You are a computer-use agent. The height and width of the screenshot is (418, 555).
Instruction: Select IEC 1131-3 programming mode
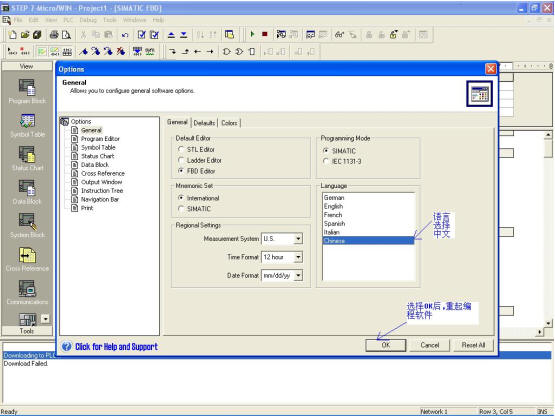[326, 161]
